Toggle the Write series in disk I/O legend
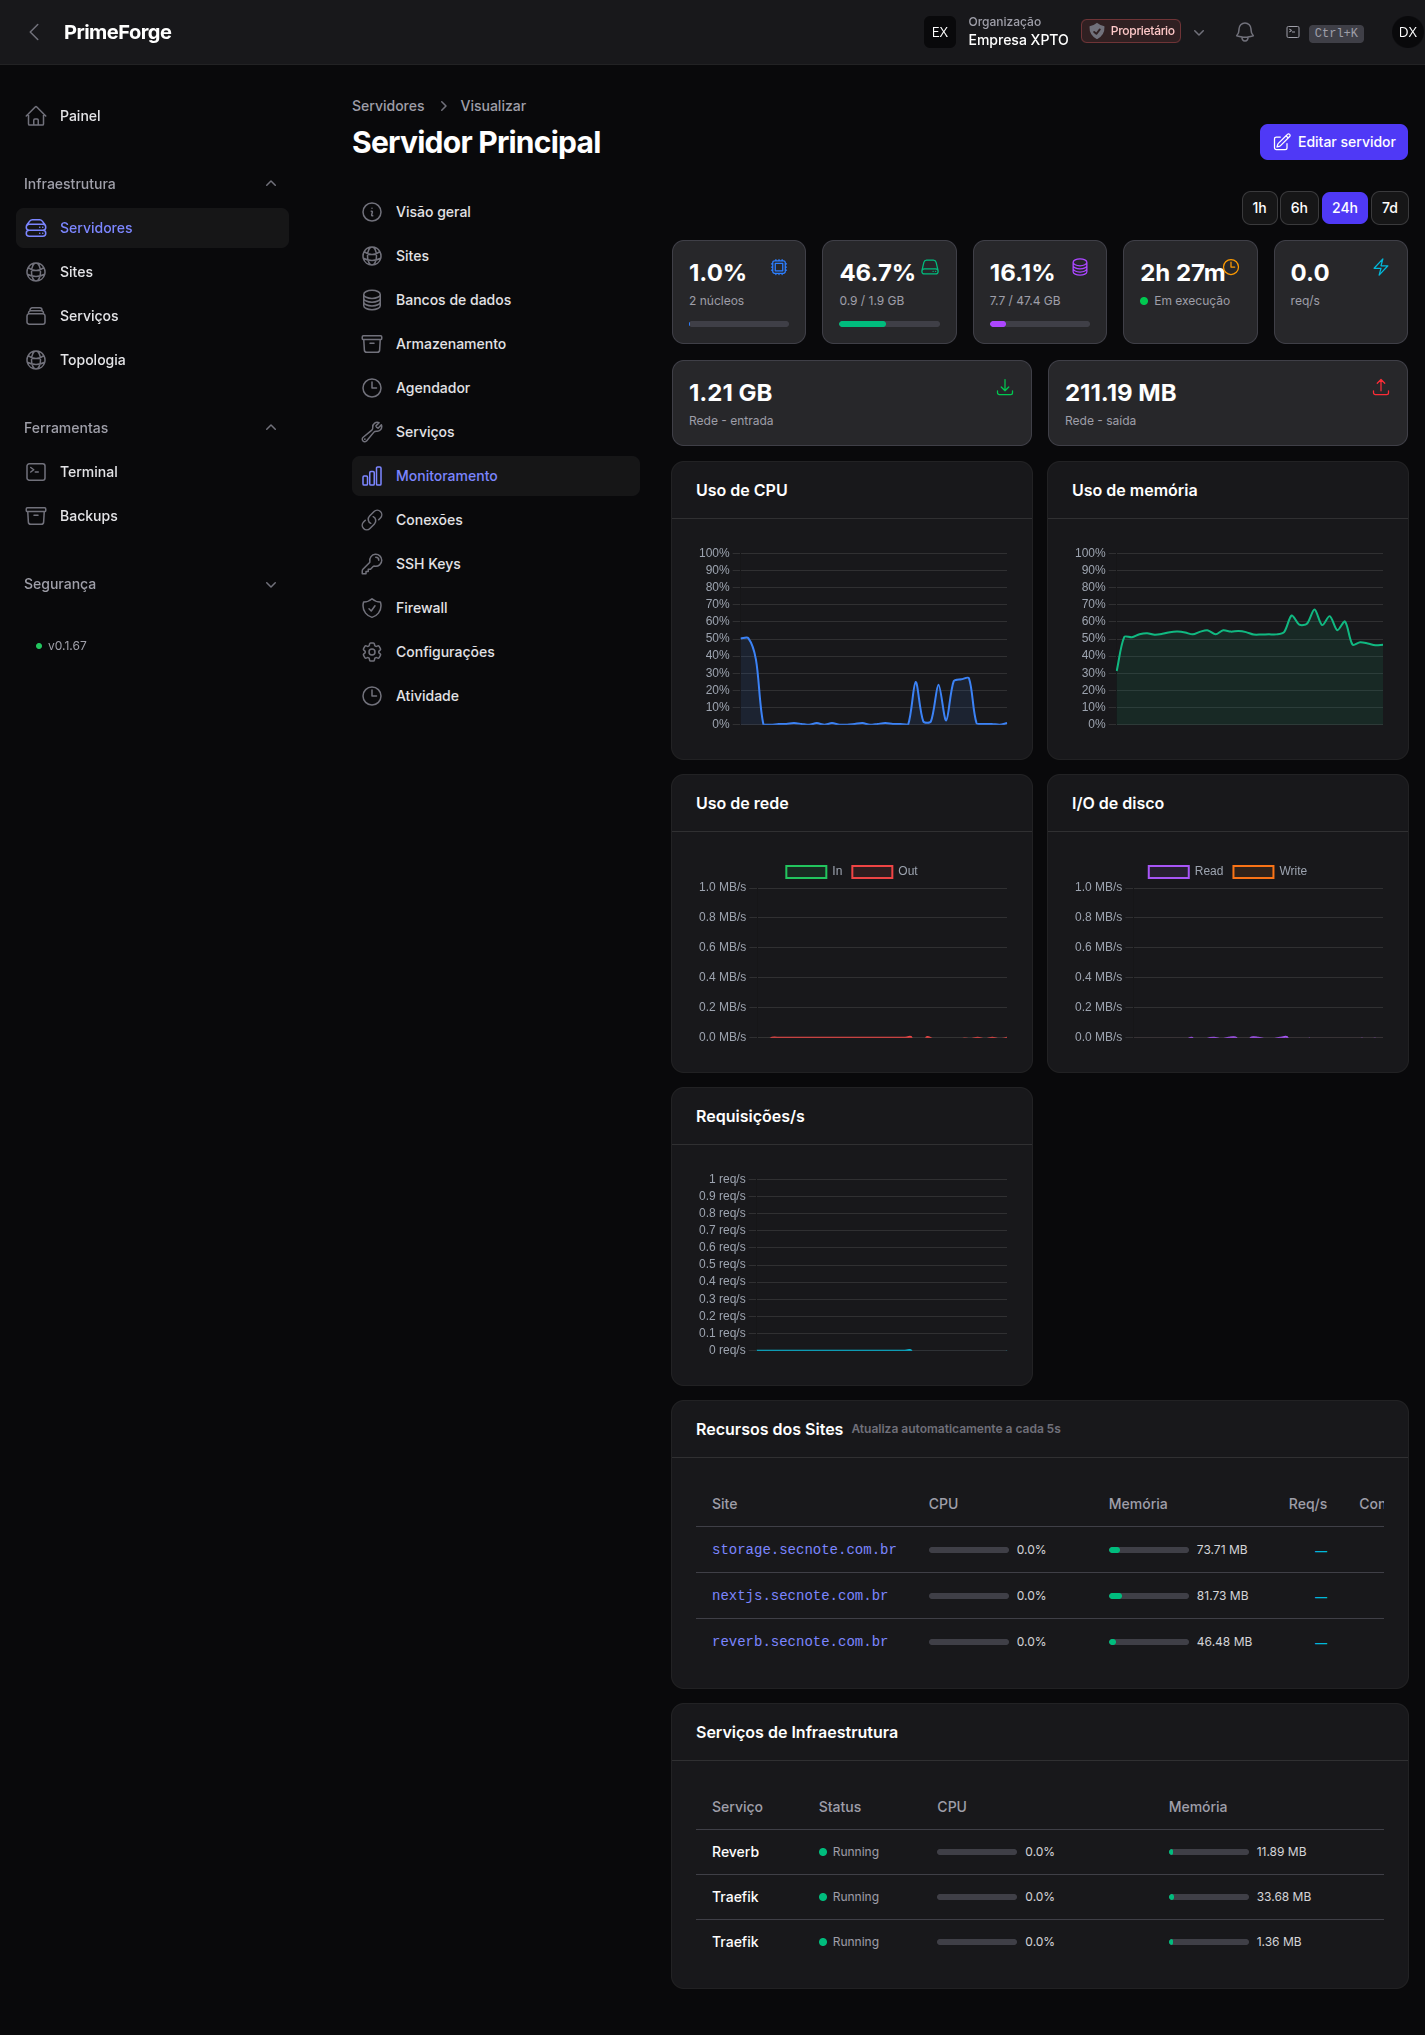This screenshot has width=1425, height=2035. [x=1269, y=871]
